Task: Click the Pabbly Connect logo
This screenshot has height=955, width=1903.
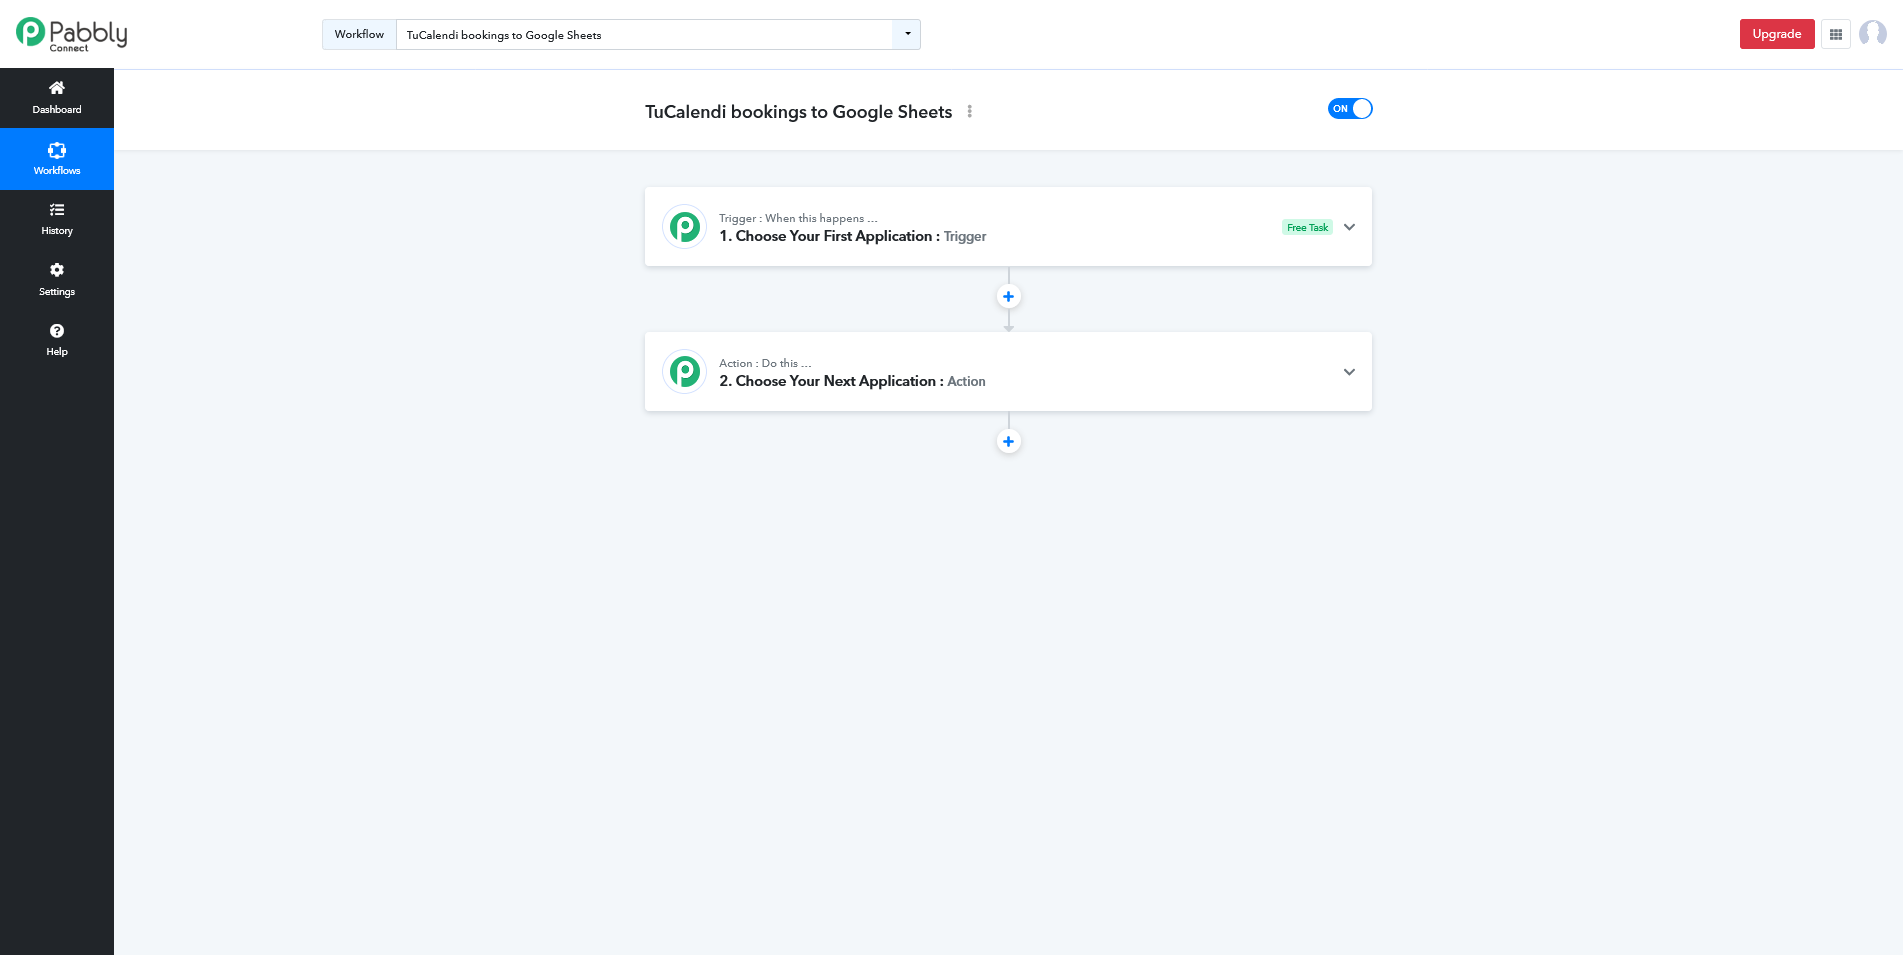Action: click(x=72, y=34)
